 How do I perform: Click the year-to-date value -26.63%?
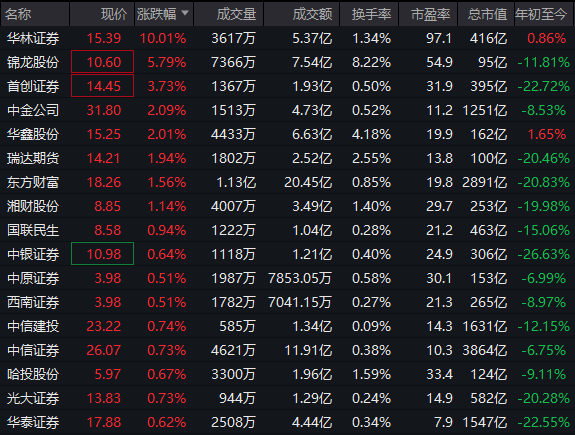tap(543, 254)
